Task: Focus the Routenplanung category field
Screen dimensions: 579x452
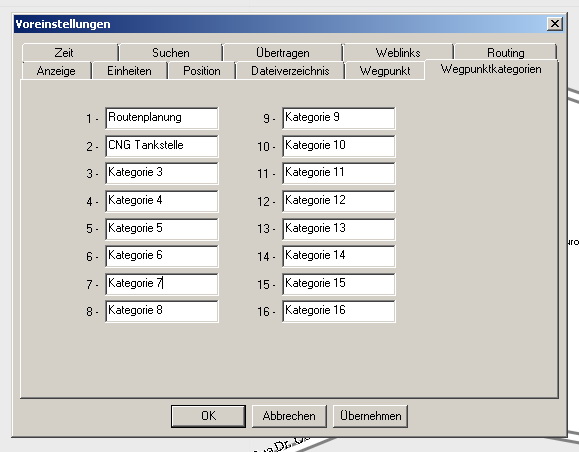Action: click(x=162, y=118)
